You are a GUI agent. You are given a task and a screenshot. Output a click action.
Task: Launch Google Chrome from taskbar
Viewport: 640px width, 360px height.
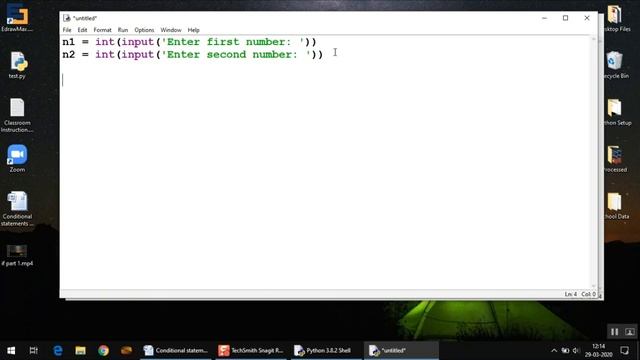[x=103, y=351]
